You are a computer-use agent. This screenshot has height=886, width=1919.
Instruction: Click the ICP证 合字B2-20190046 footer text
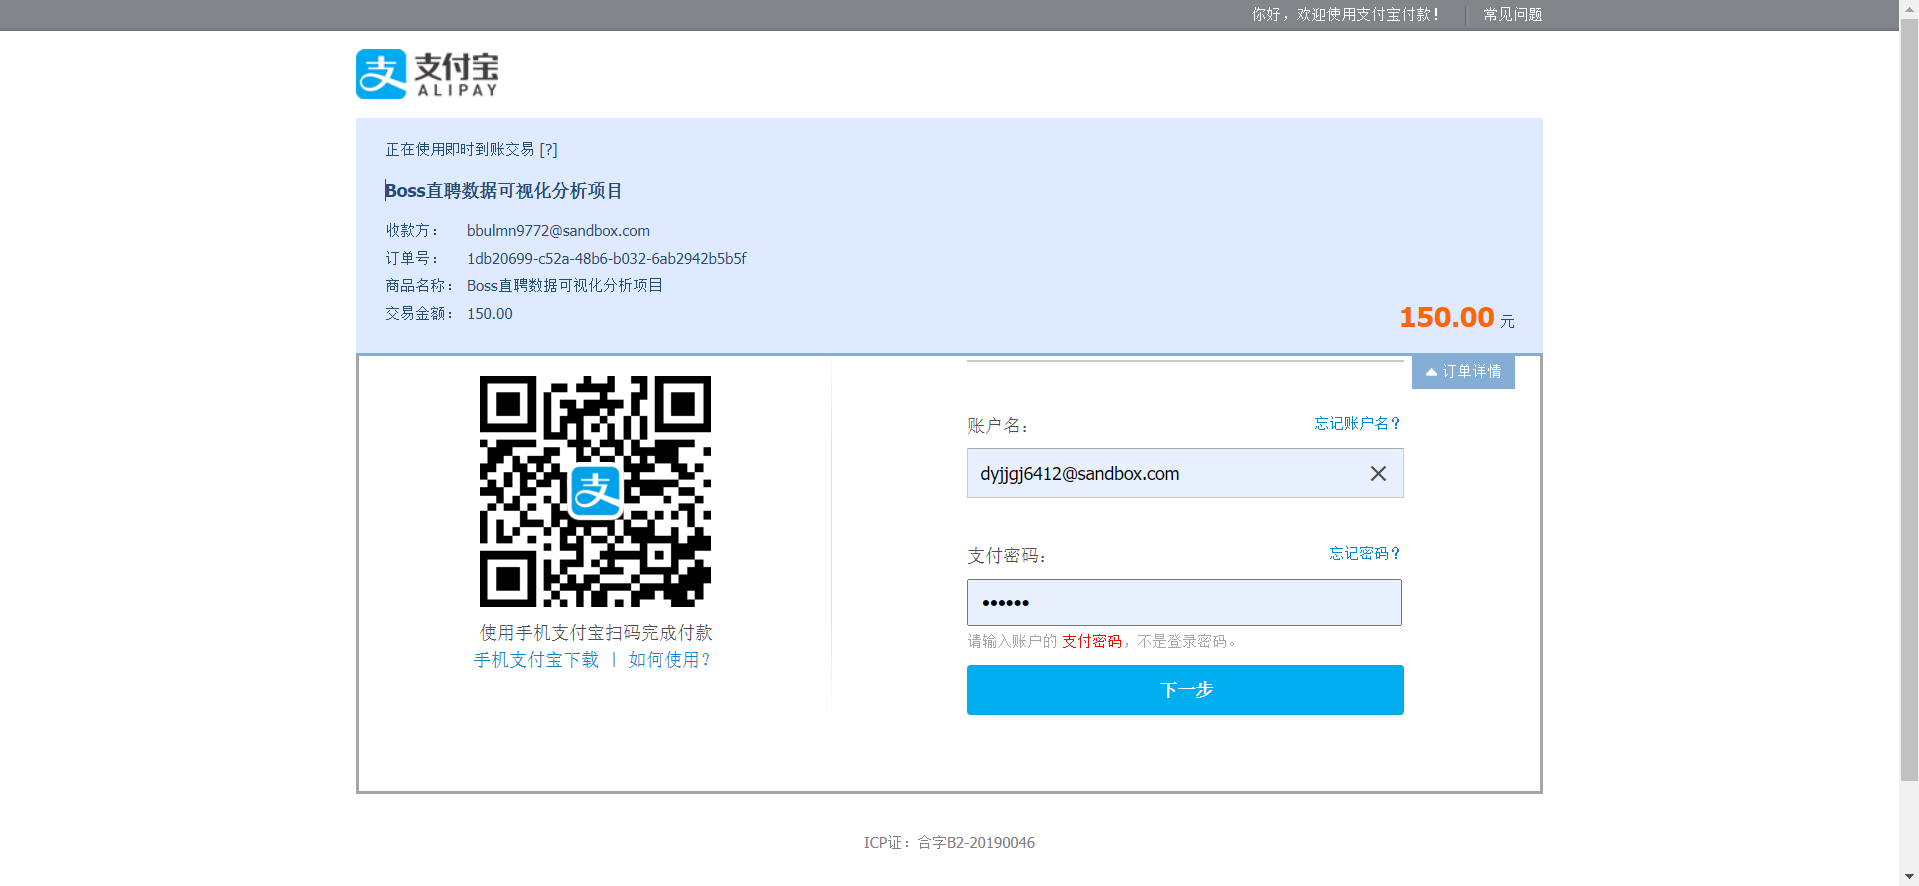point(949,842)
